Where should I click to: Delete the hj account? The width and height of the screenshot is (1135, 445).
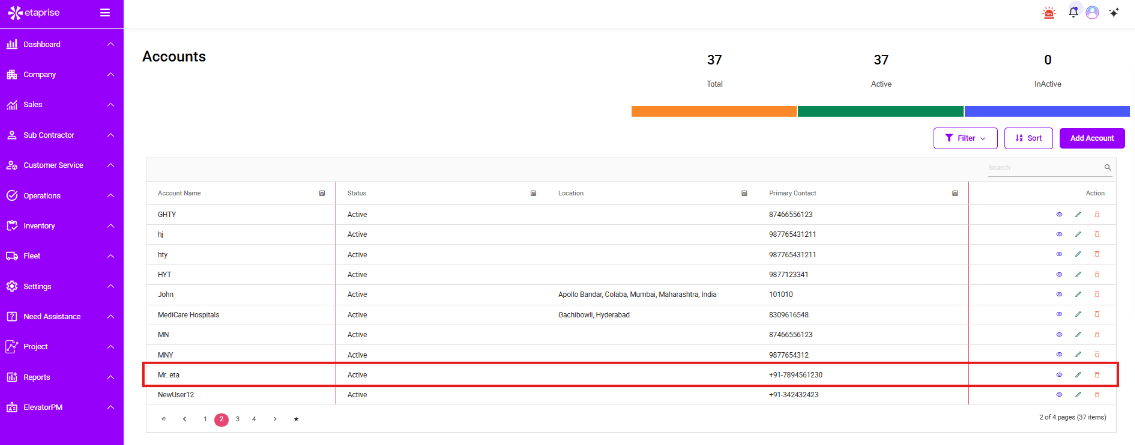coord(1097,234)
